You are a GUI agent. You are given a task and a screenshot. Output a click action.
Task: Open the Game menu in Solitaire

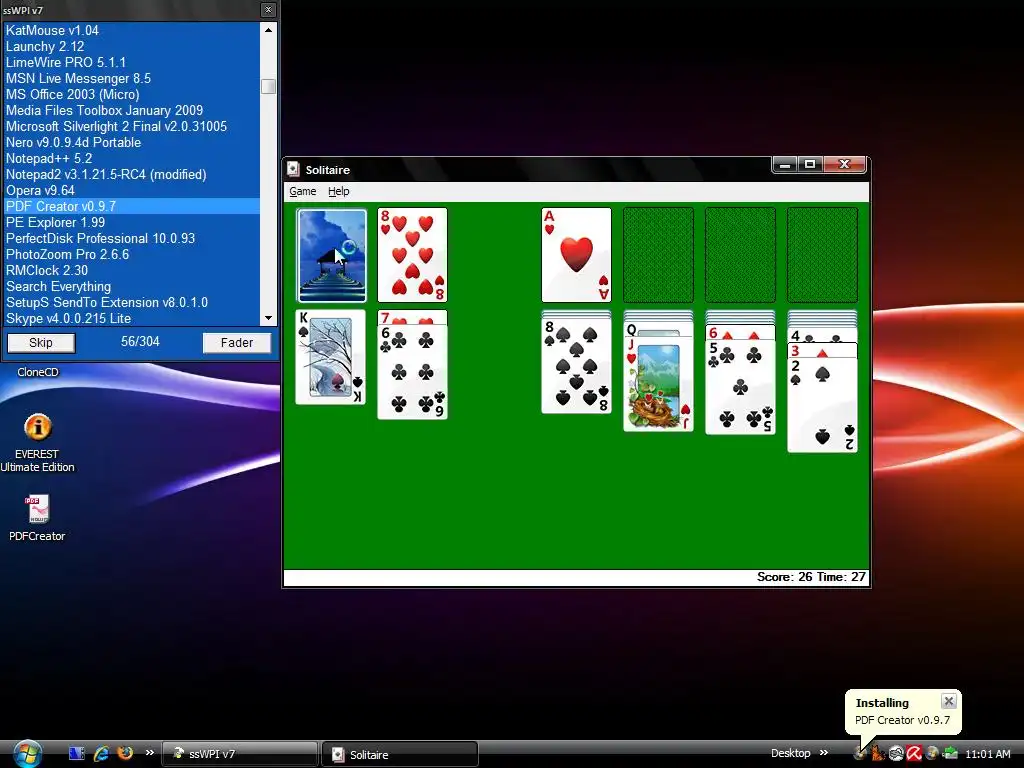click(302, 191)
